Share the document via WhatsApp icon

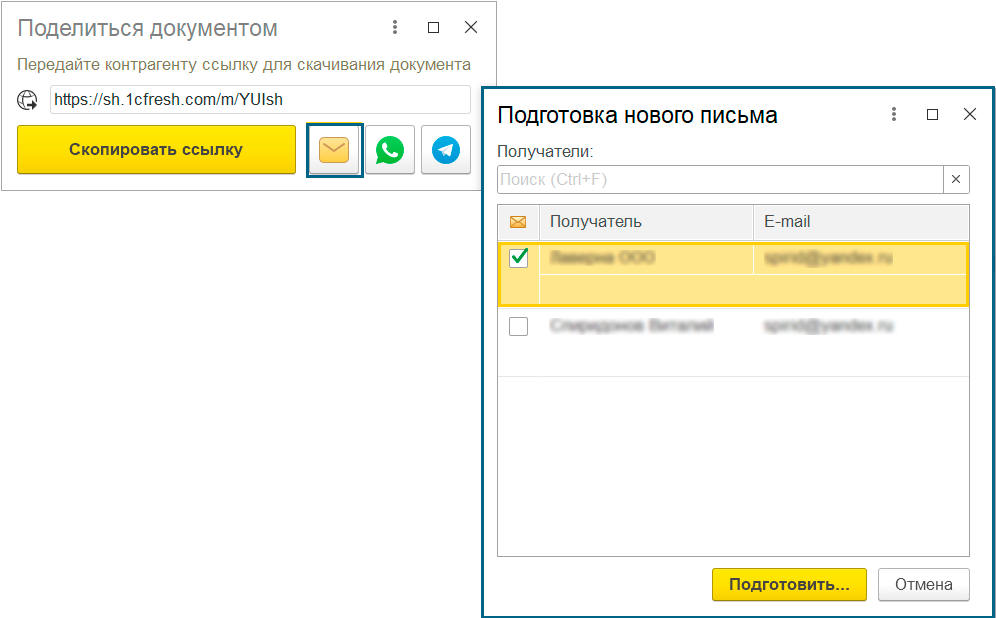click(x=390, y=149)
